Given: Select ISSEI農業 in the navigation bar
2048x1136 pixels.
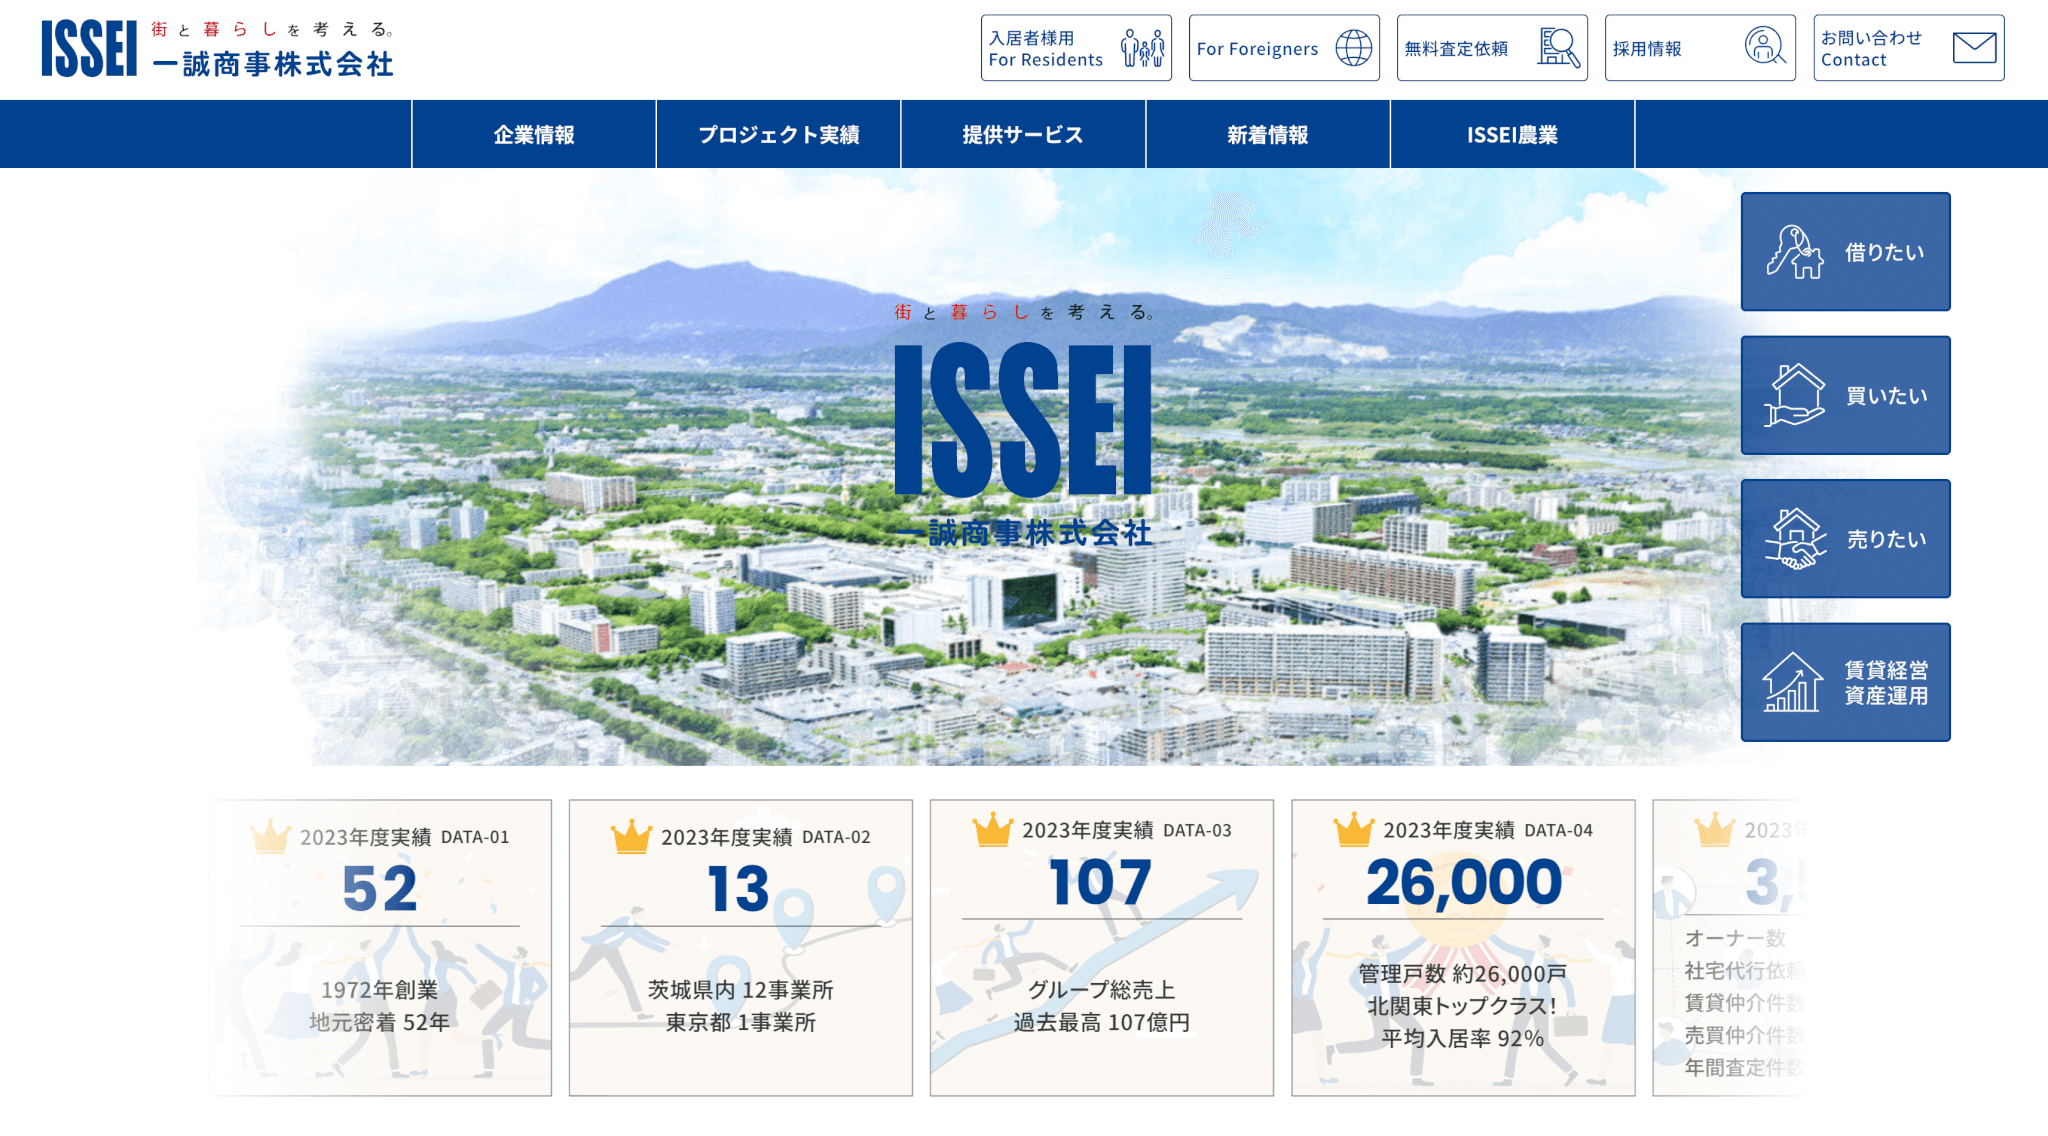Looking at the screenshot, I should [1512, 135].
